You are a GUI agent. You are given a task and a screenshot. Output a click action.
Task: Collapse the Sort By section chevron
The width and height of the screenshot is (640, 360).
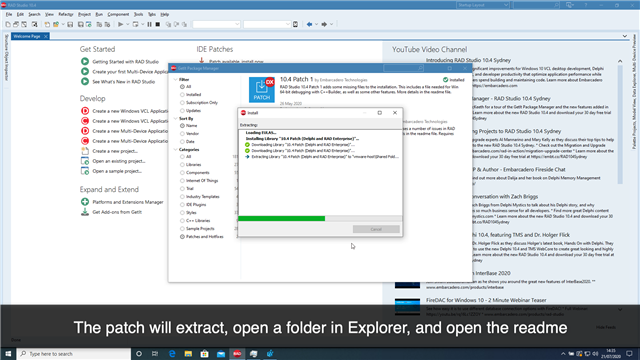(x=176, y=118)
